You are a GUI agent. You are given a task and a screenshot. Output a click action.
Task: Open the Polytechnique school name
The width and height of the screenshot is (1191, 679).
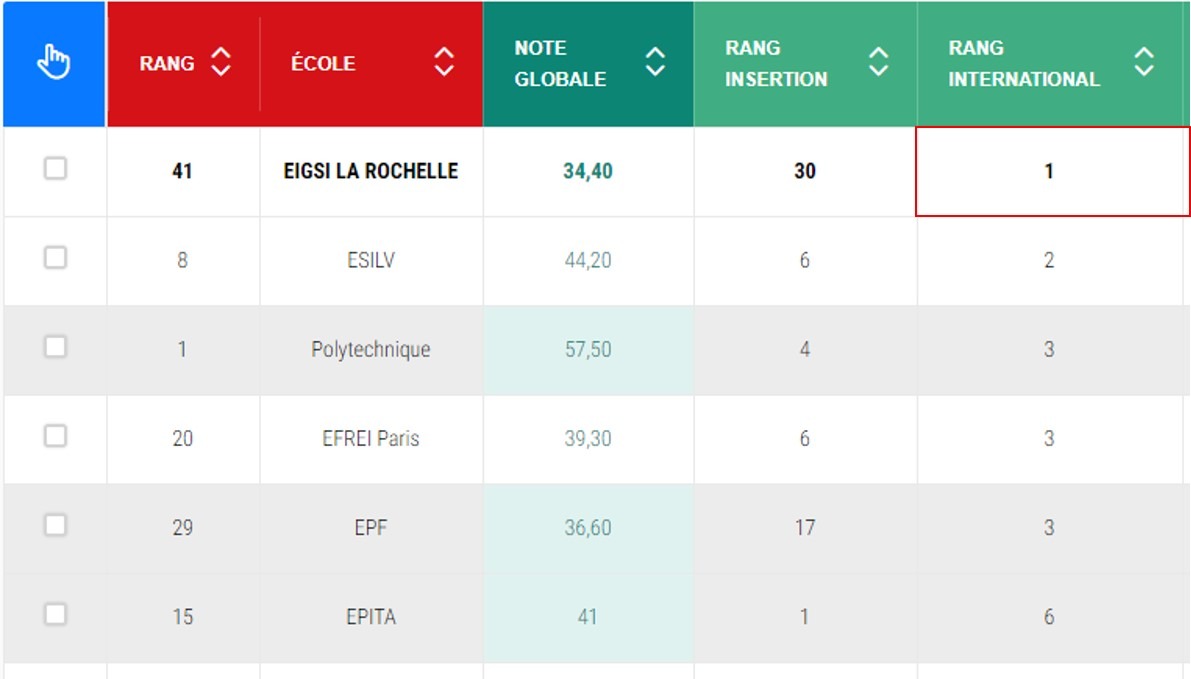(x=371, y=349)
